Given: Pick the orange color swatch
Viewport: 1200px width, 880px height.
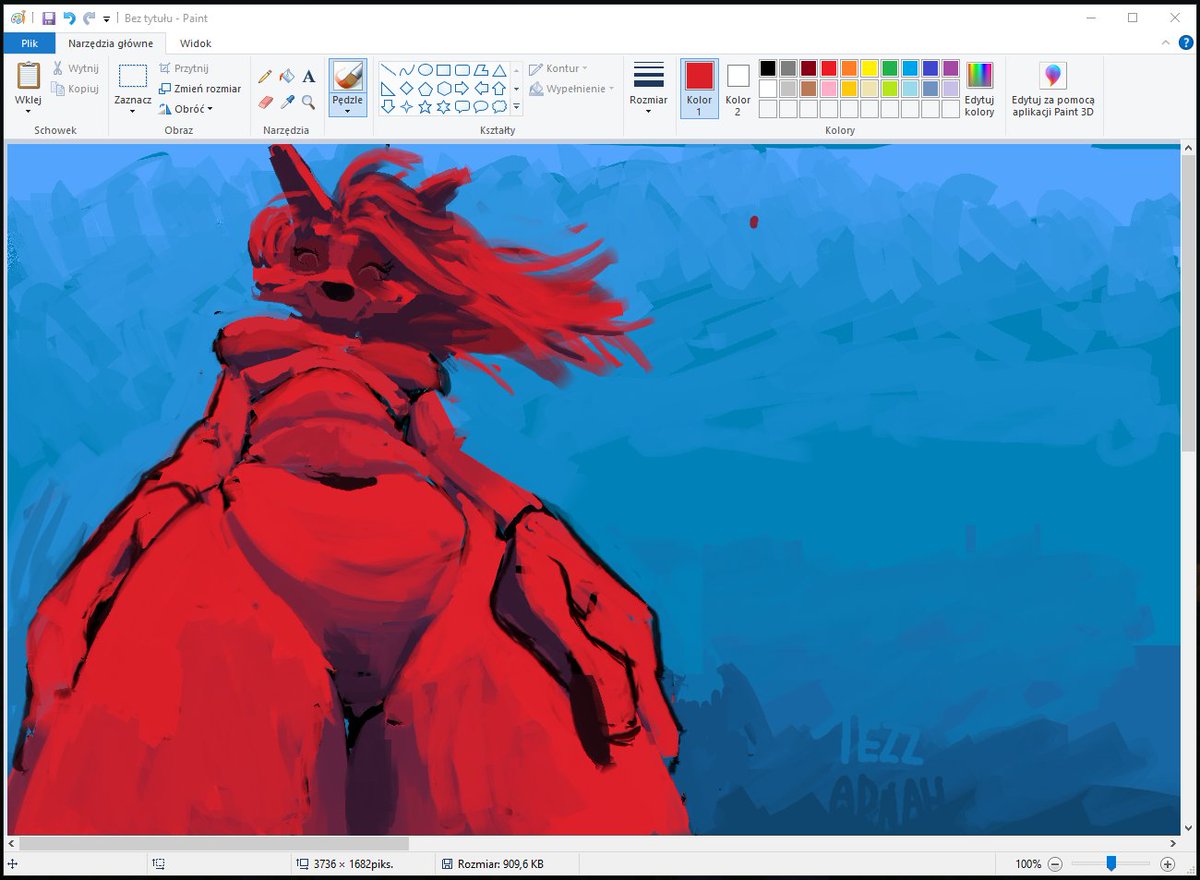Looking at the screenshot, I should (x=849, y=68).
